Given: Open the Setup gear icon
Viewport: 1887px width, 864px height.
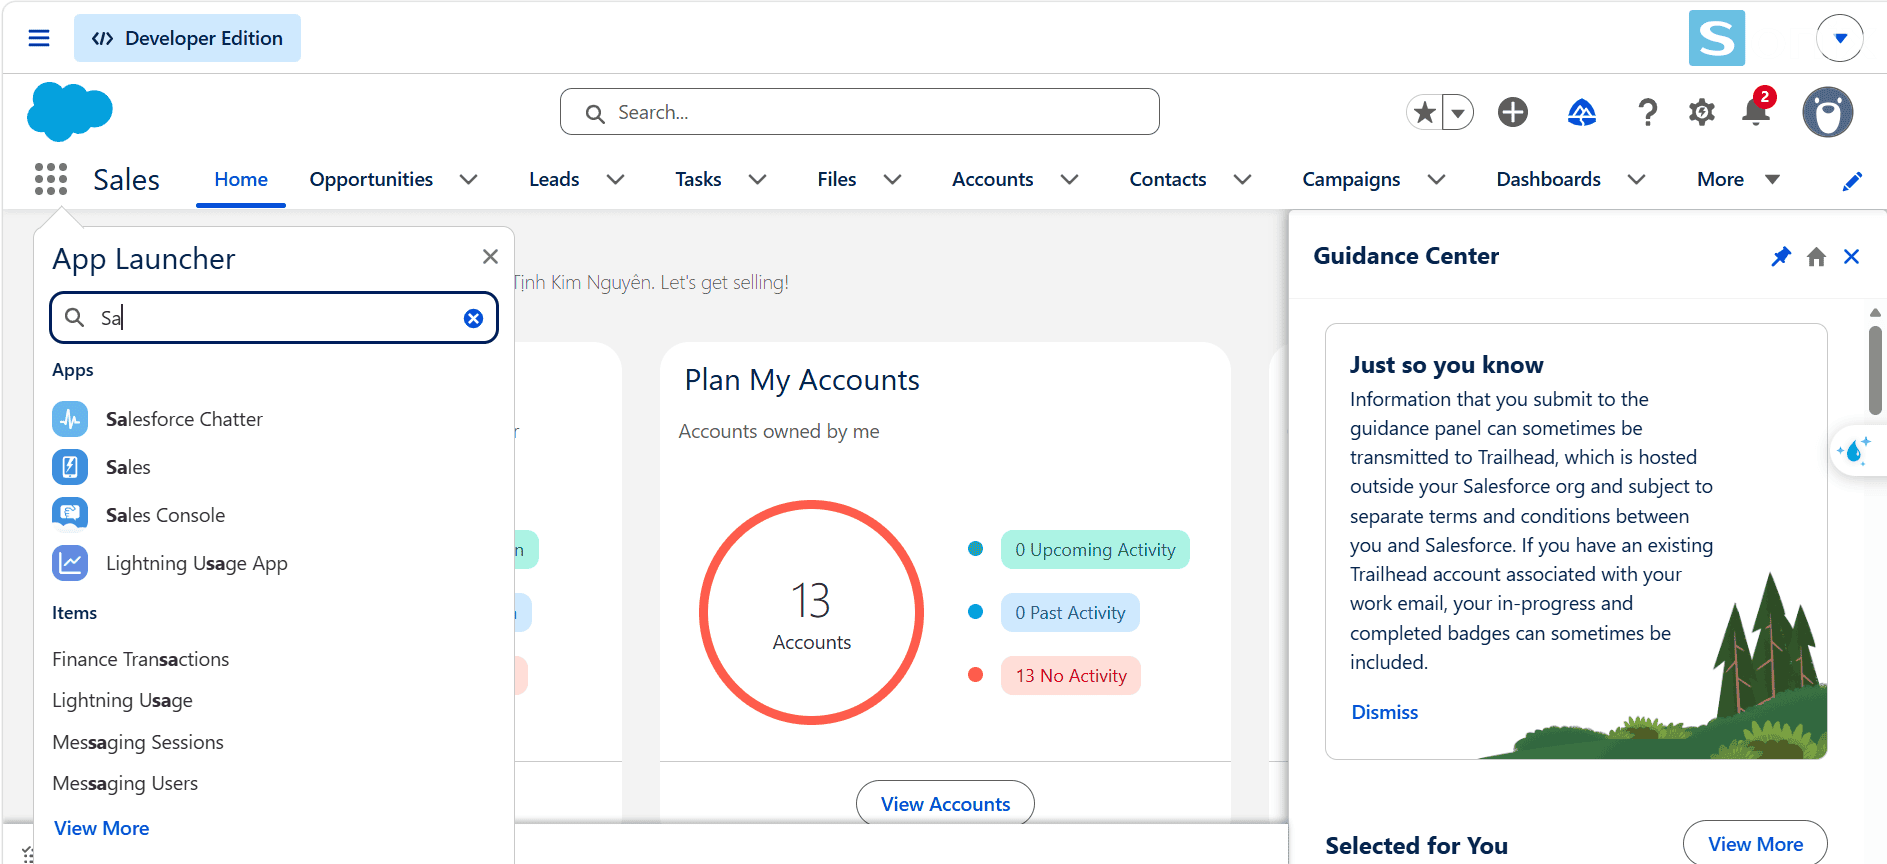Looking at the screenshot, I should (x=1701, y=112).
